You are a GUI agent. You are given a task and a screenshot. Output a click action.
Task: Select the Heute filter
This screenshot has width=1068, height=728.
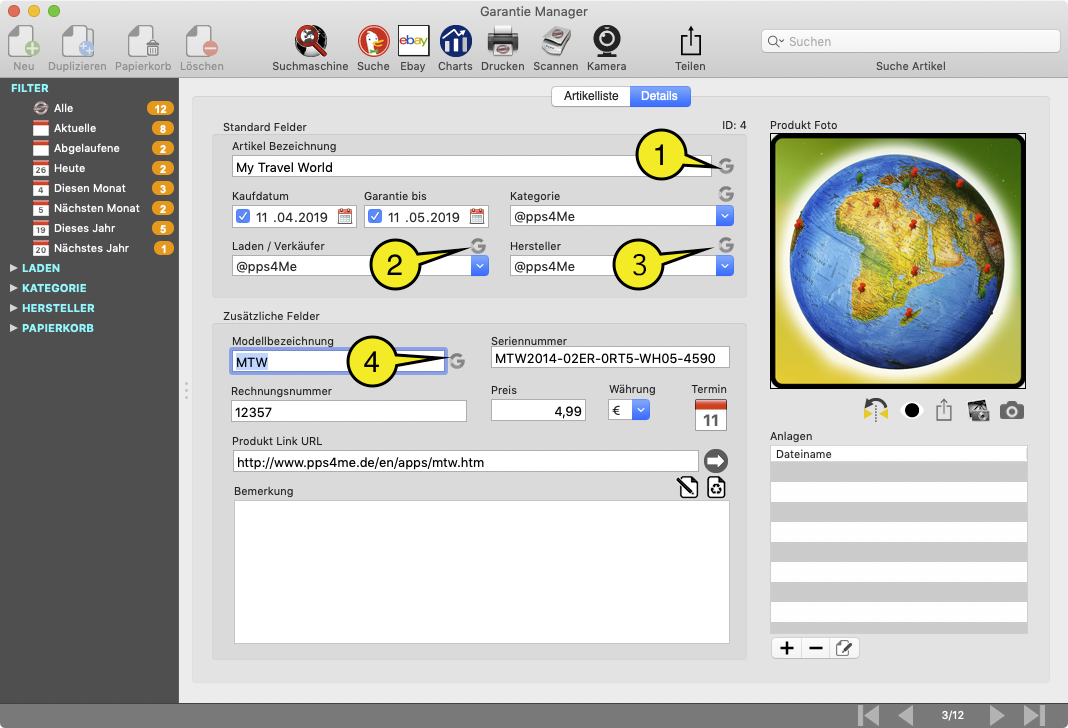click(90, 168)
